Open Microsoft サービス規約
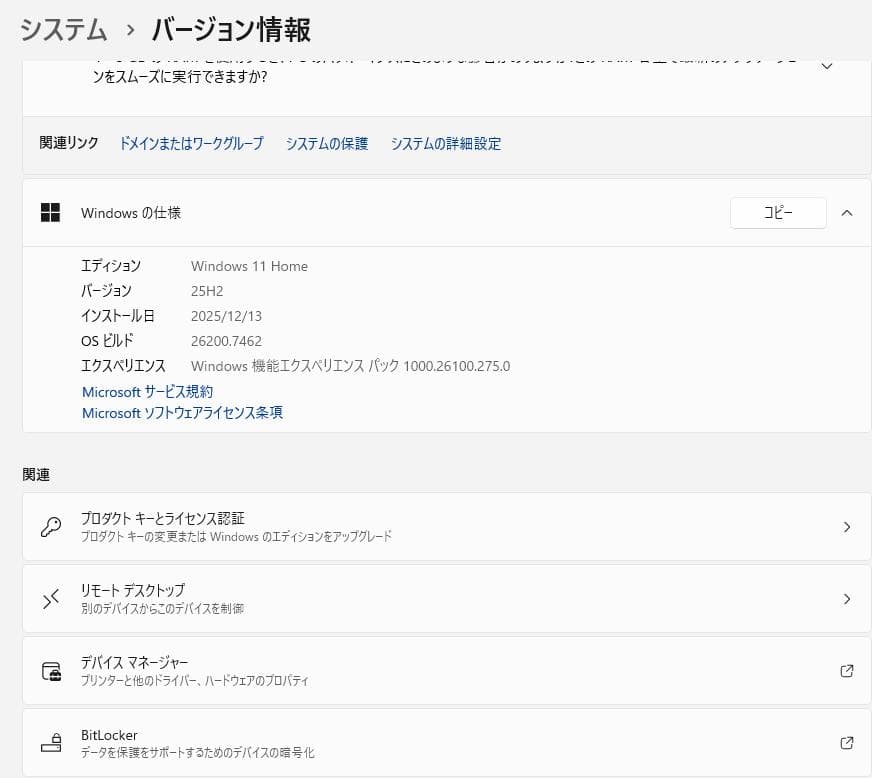 tap(146, 391)
